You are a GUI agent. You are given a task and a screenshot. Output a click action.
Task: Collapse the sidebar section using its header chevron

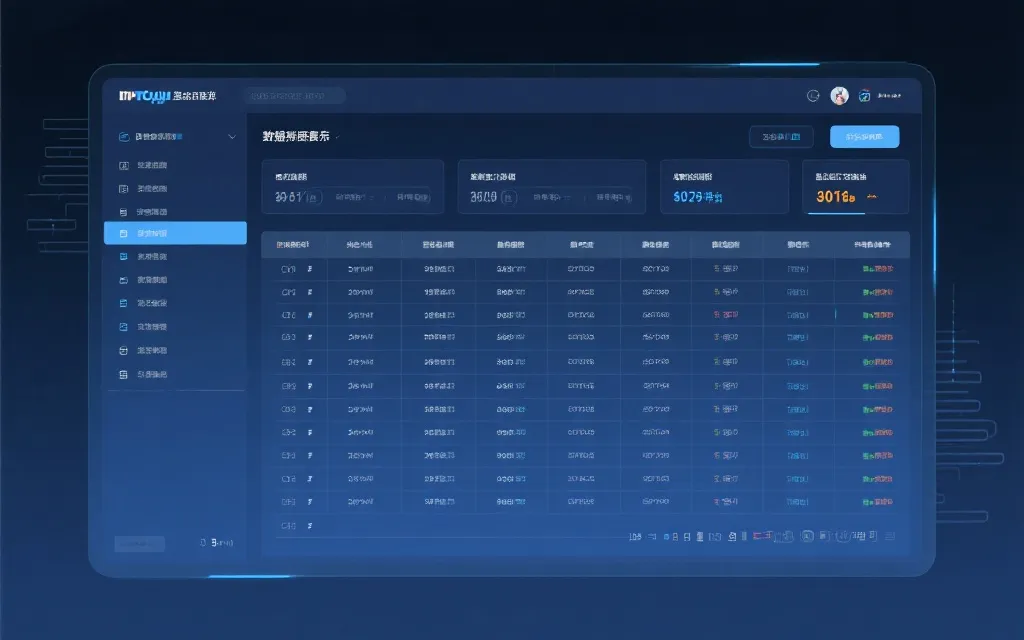[x=232, y=136]
